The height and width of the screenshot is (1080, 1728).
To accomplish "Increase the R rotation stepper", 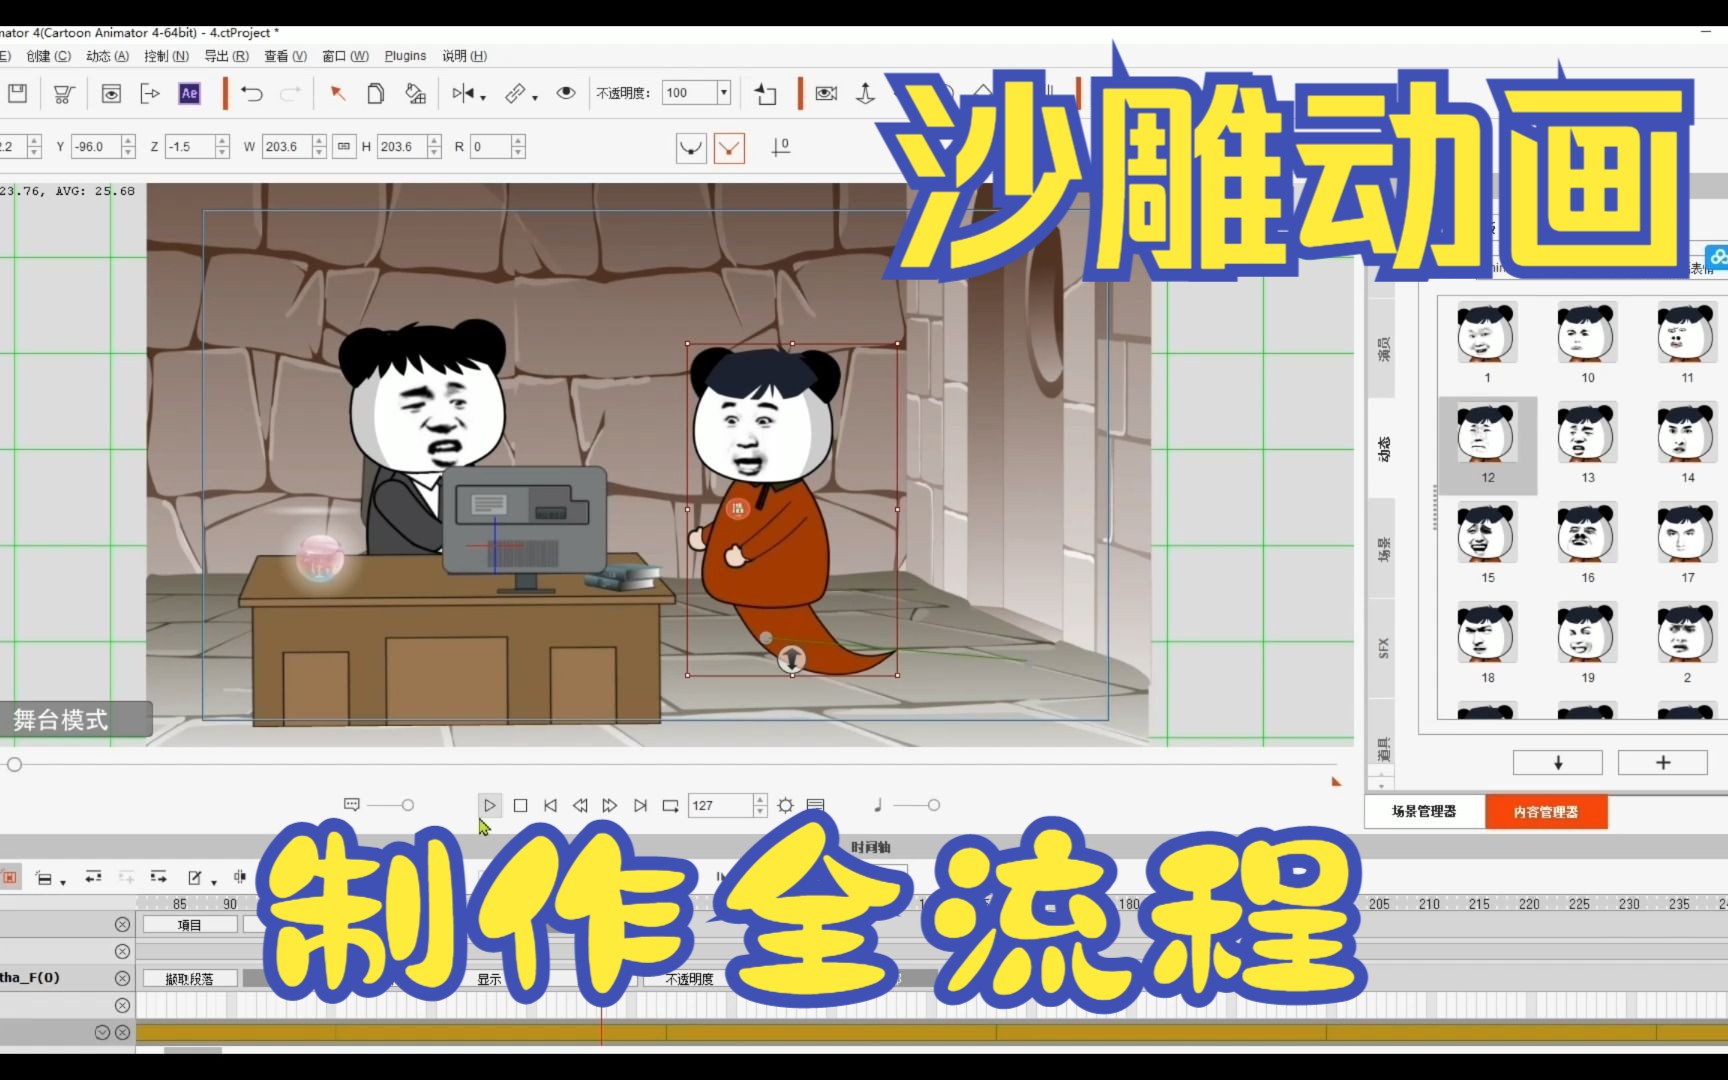I will (518, 141).
